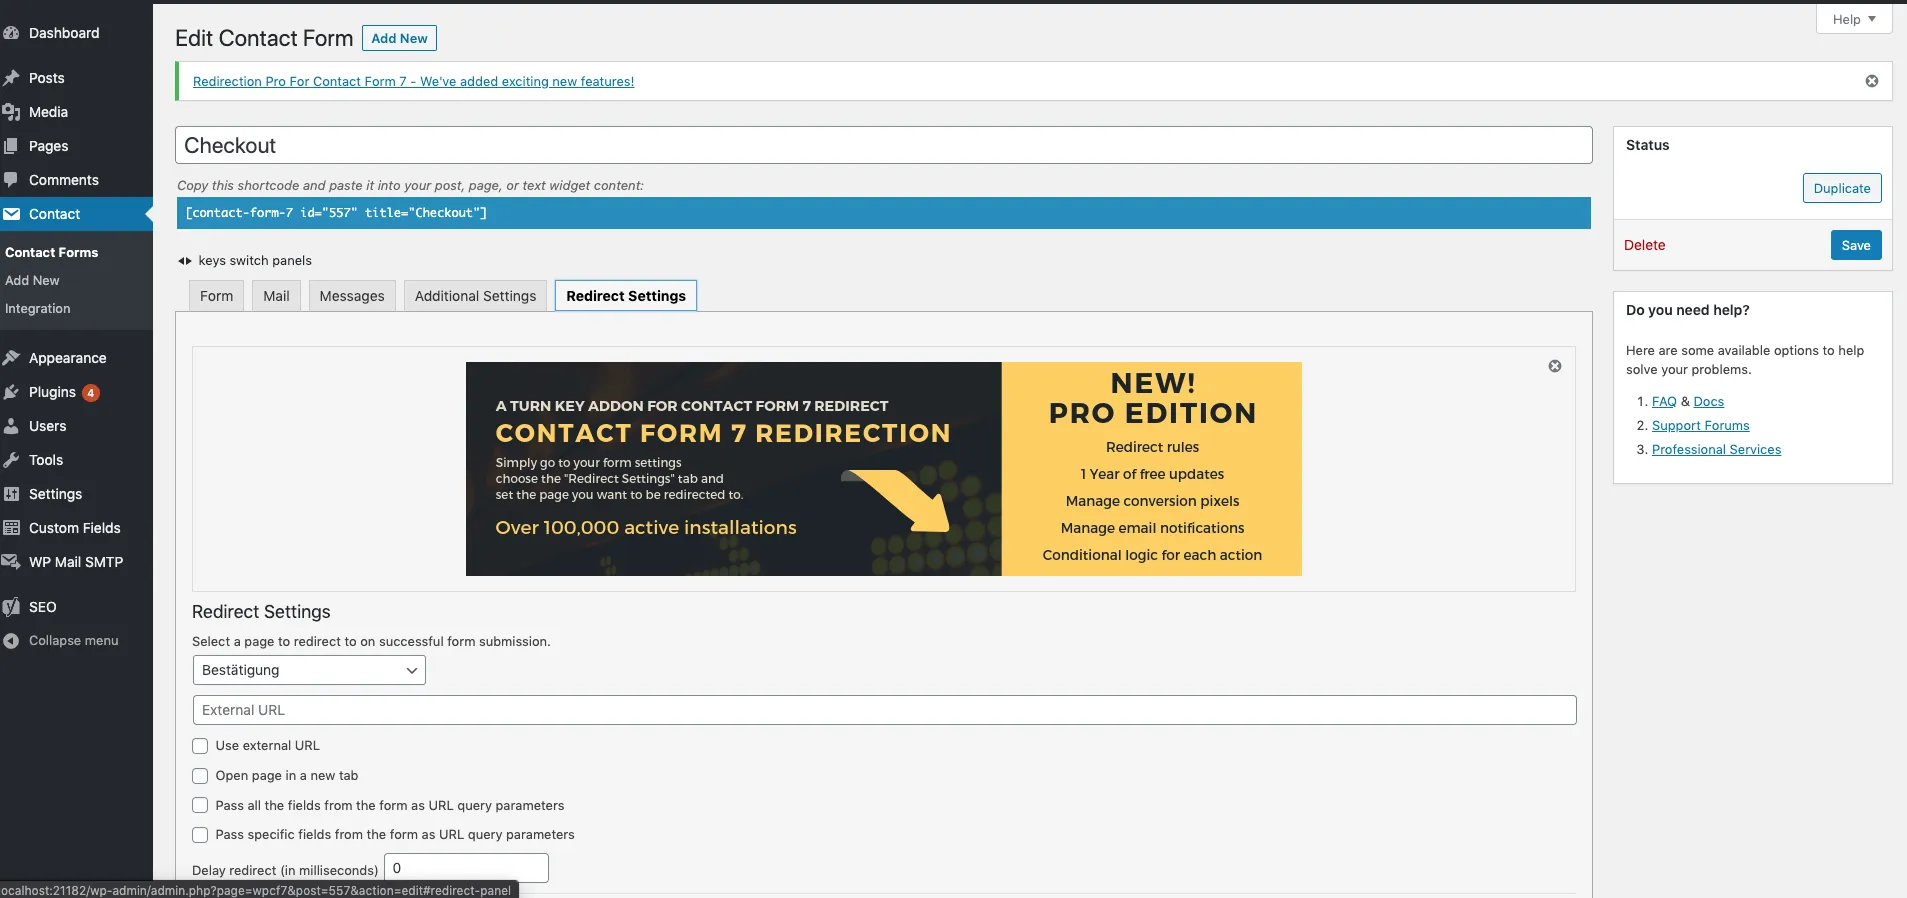1907x898 pixels.
Task: Click the Appearance paintbrush icon
Action: click(x=11, y=358)
